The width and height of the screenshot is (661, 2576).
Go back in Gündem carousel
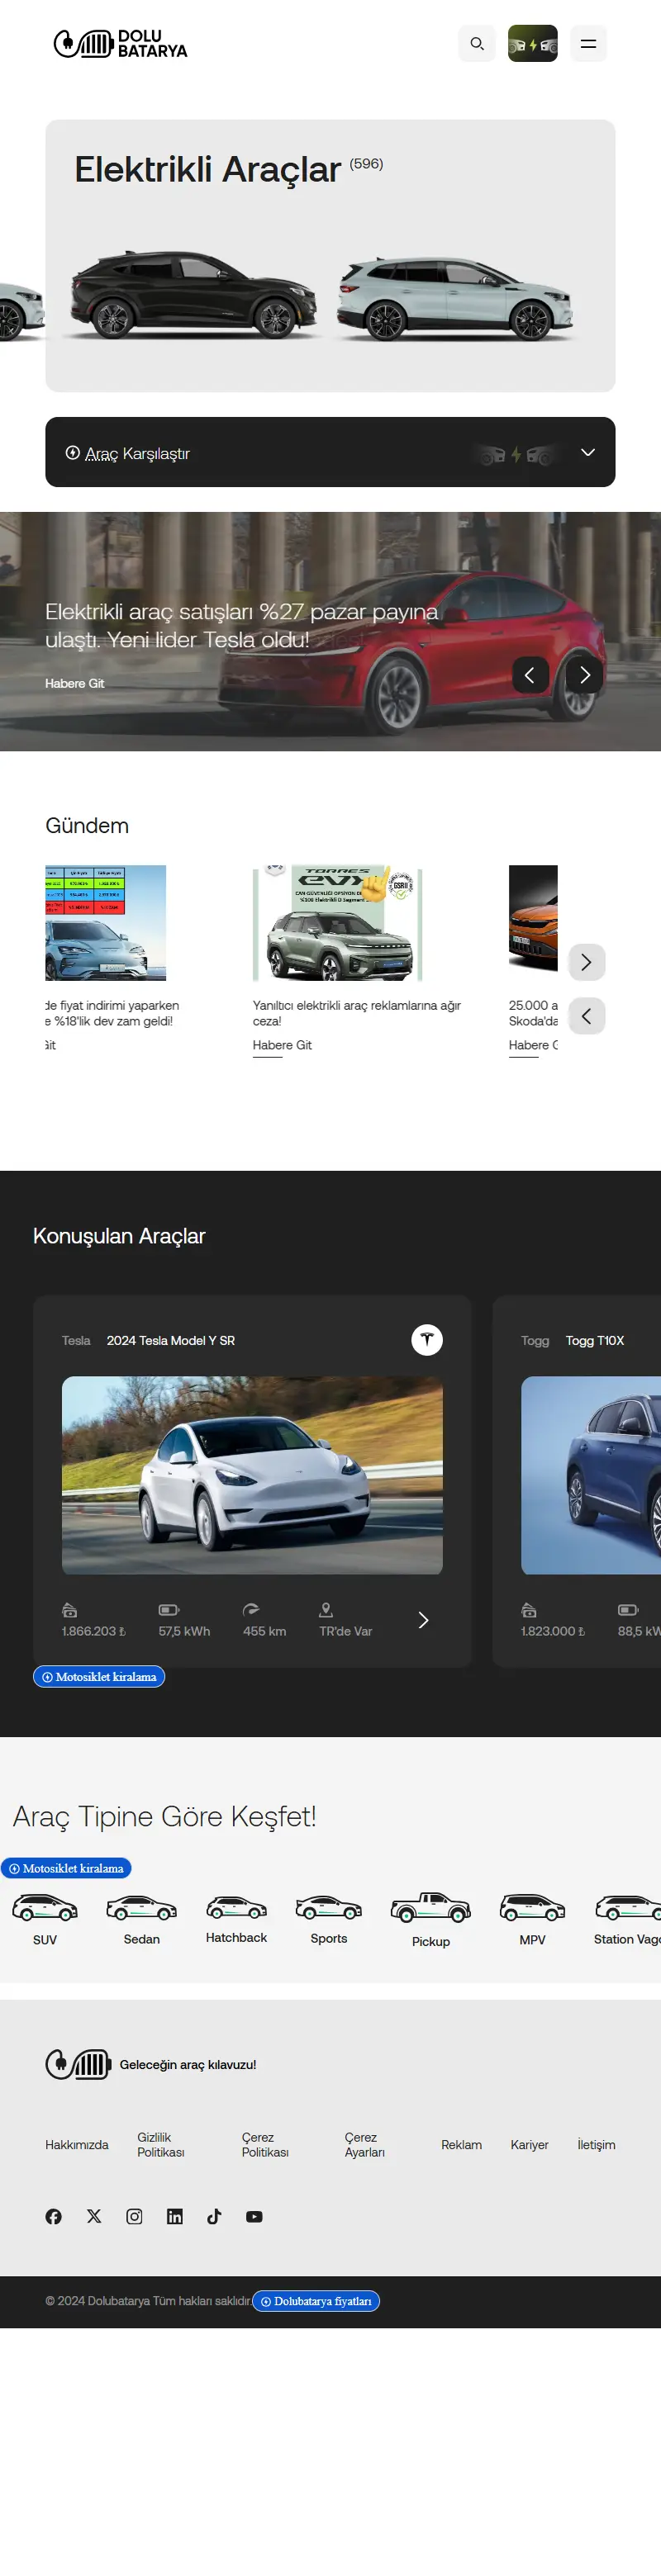(587, 1016)
